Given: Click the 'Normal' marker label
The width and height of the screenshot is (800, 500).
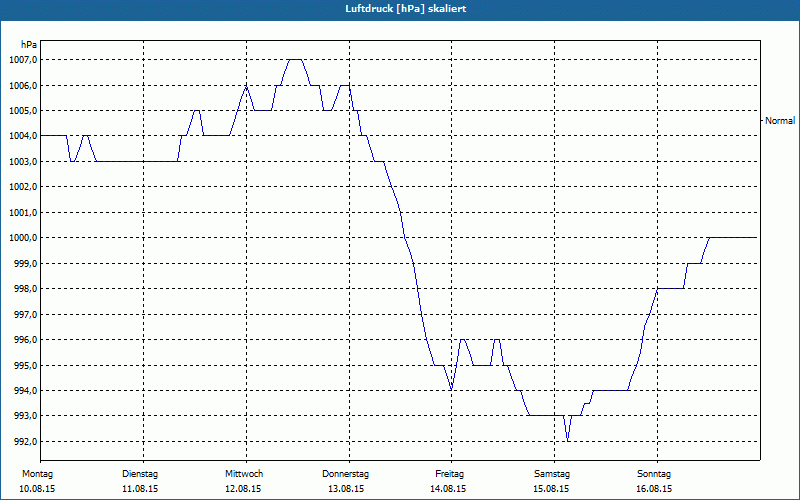Looking at the screenshot, I should click(x=780, y=121).
